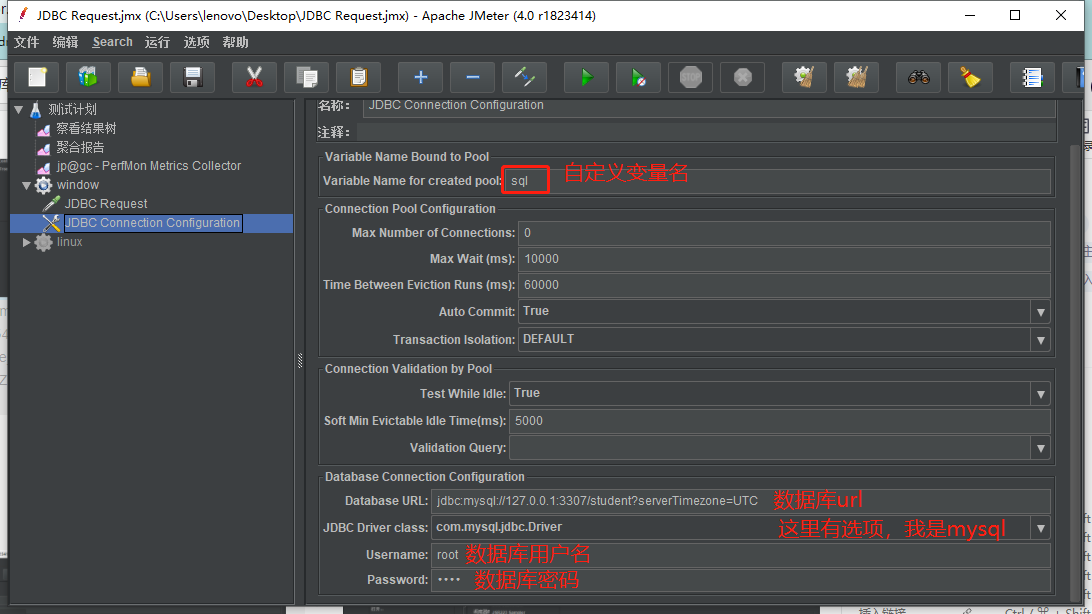This screenshot has width=1092, height=614.
Task: Minimize the JMeter window
Action: [x=969, y=15]
